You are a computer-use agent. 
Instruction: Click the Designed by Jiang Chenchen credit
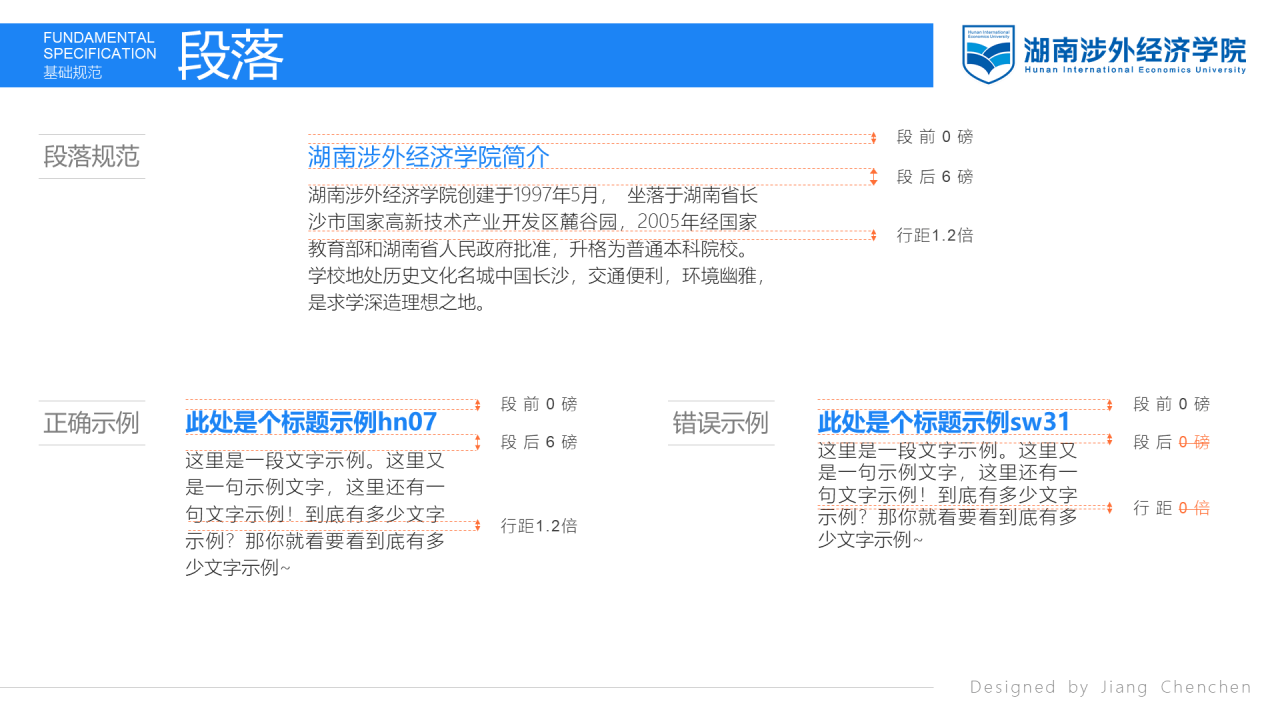coord(1110,686)
